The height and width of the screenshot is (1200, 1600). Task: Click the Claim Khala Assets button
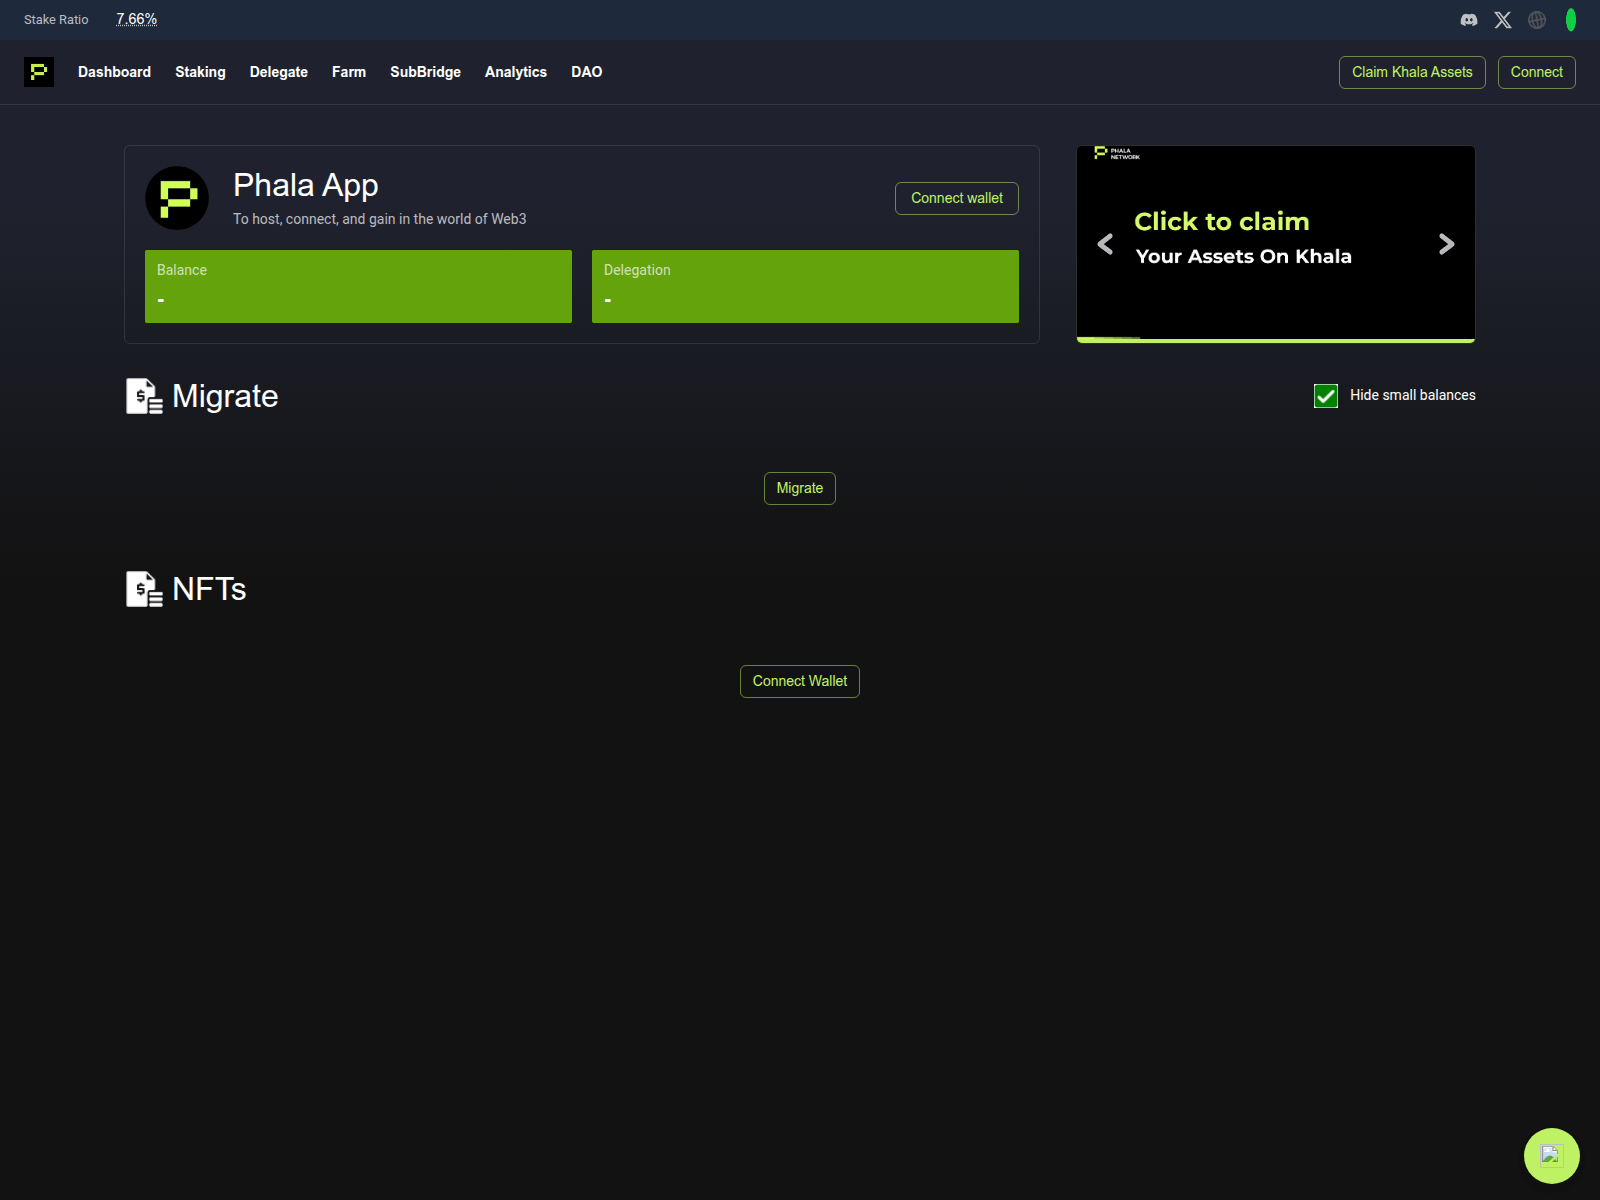pyautogui.click(x=1411, y=72)
